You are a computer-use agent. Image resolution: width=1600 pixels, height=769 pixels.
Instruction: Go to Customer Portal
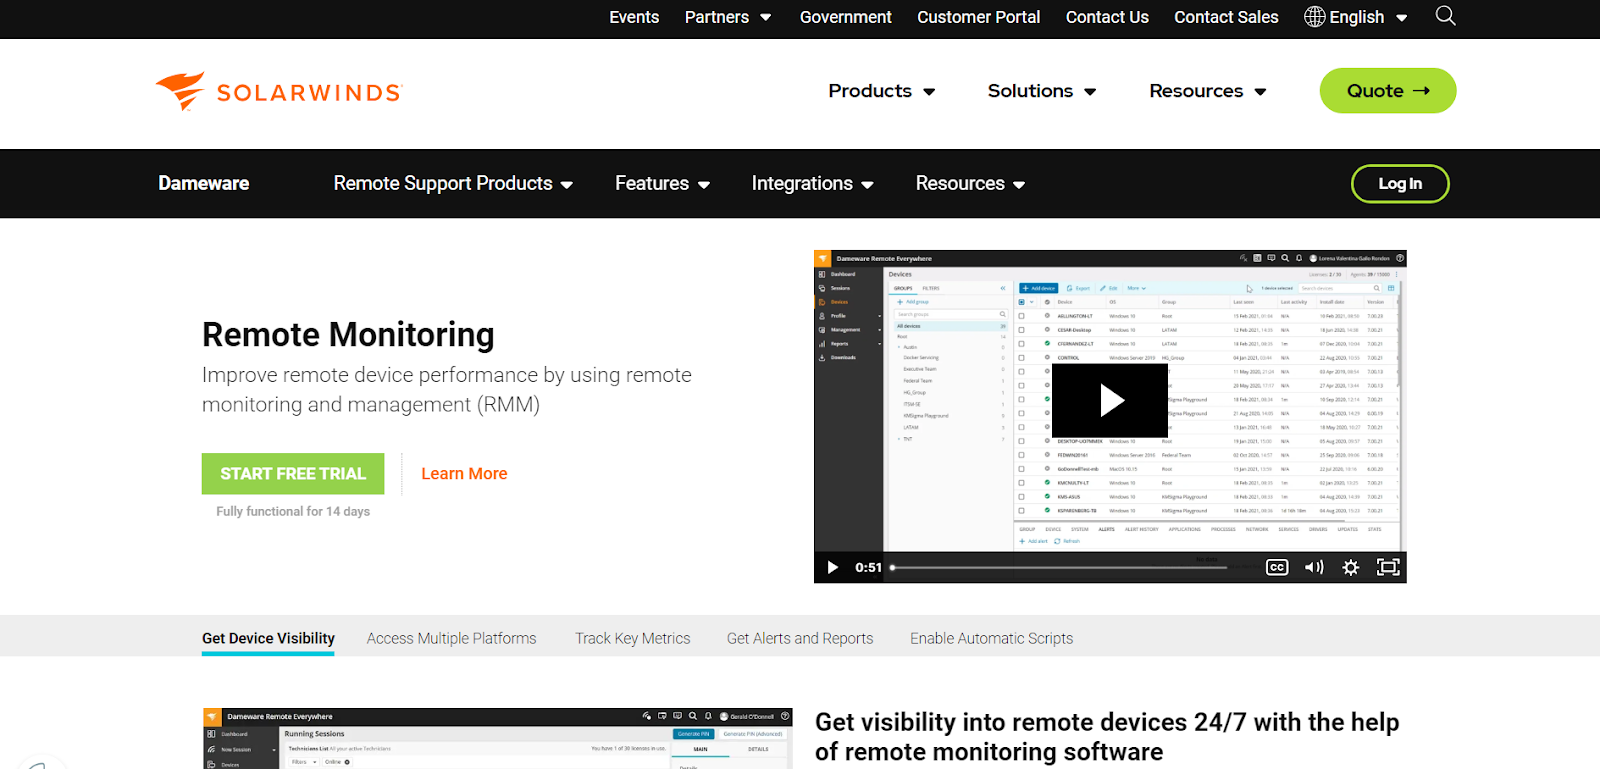(978, 17)
